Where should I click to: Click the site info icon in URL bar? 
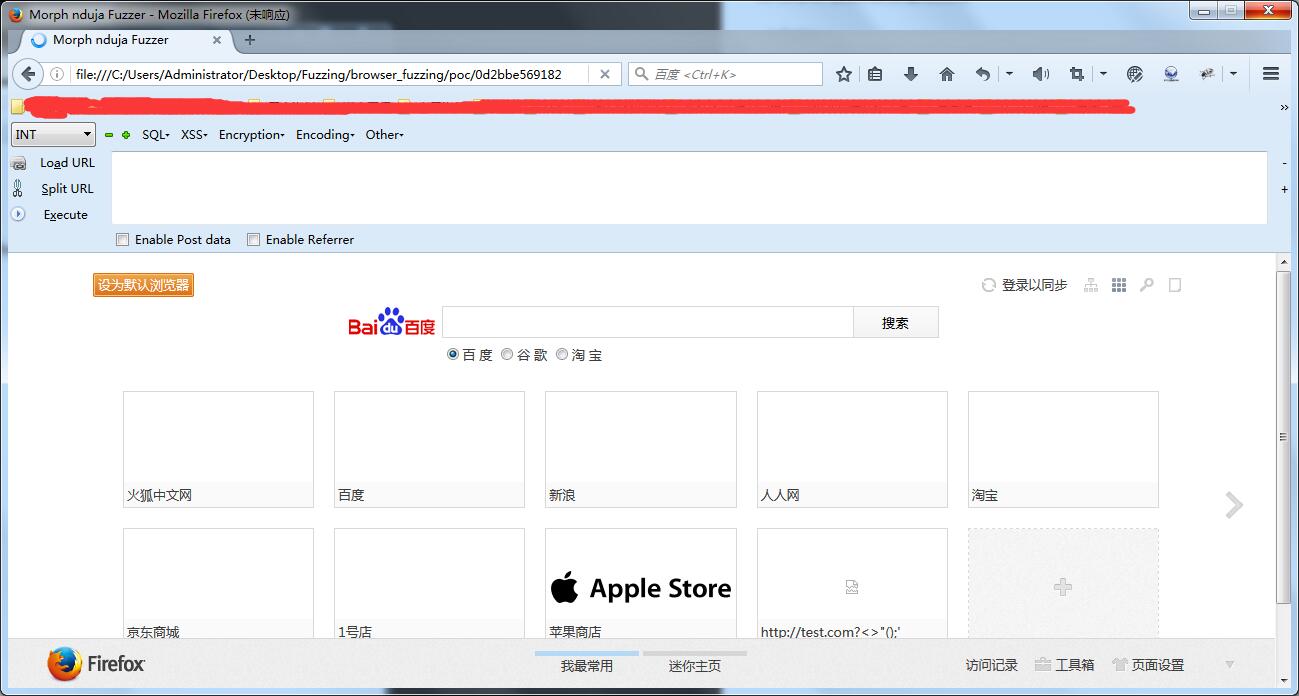click(57, 74)
